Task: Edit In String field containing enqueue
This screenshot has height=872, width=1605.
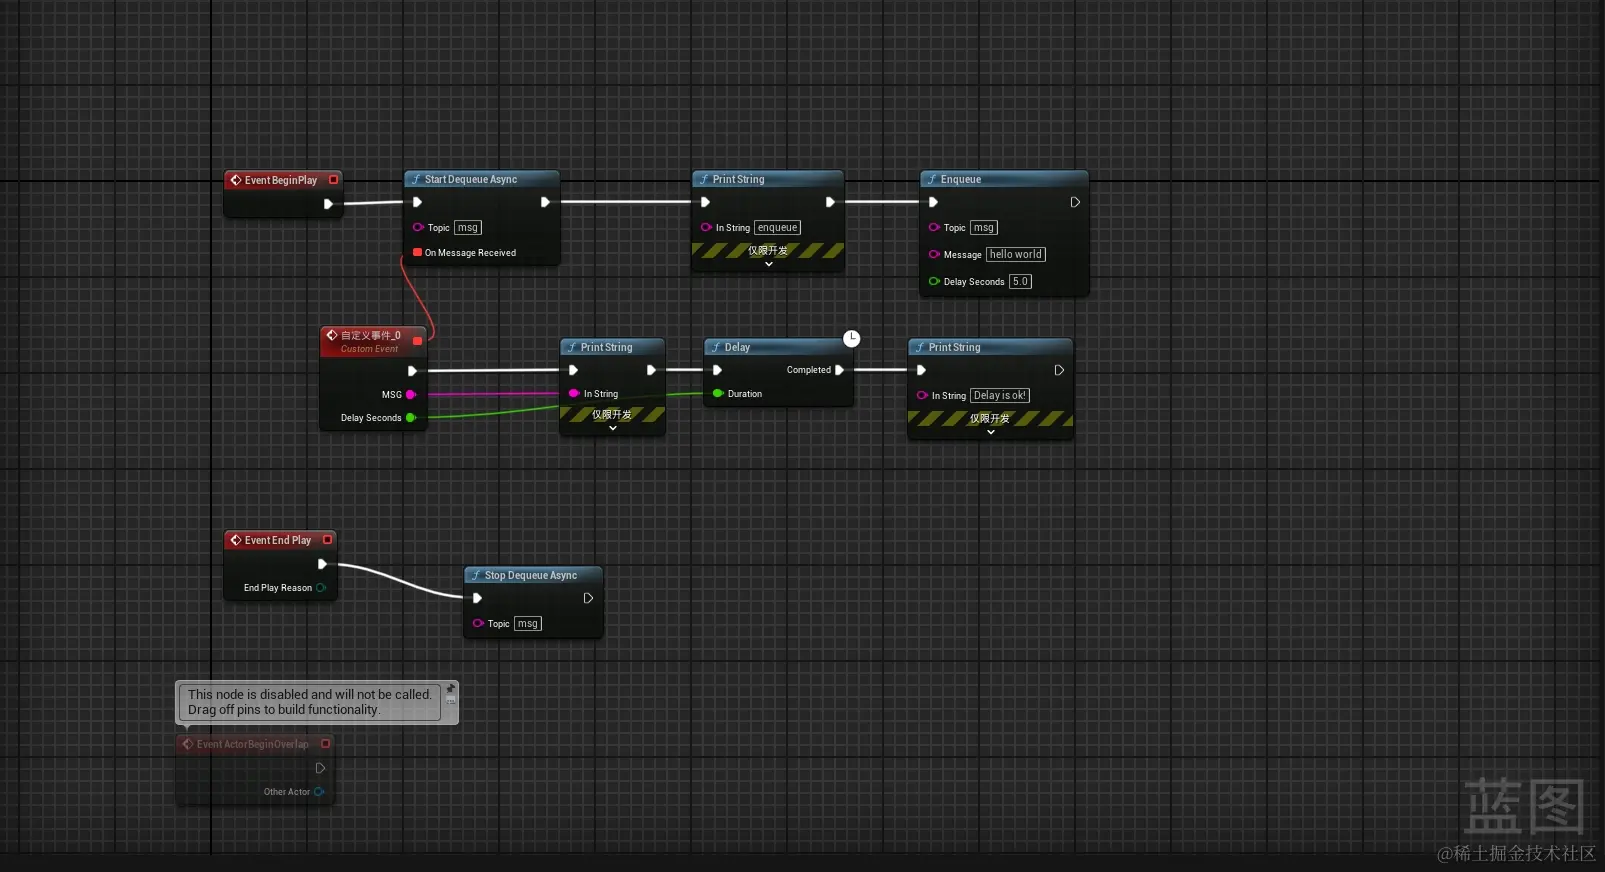Action: tap(778, 227)
